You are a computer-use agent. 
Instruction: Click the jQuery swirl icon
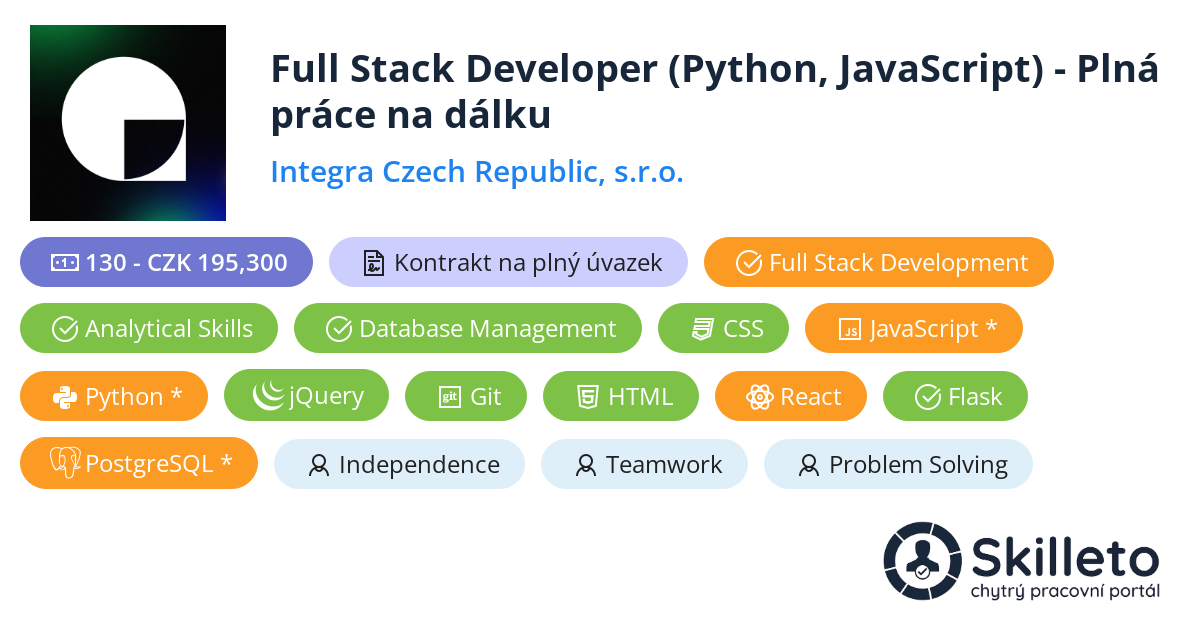tap(267, 396)
